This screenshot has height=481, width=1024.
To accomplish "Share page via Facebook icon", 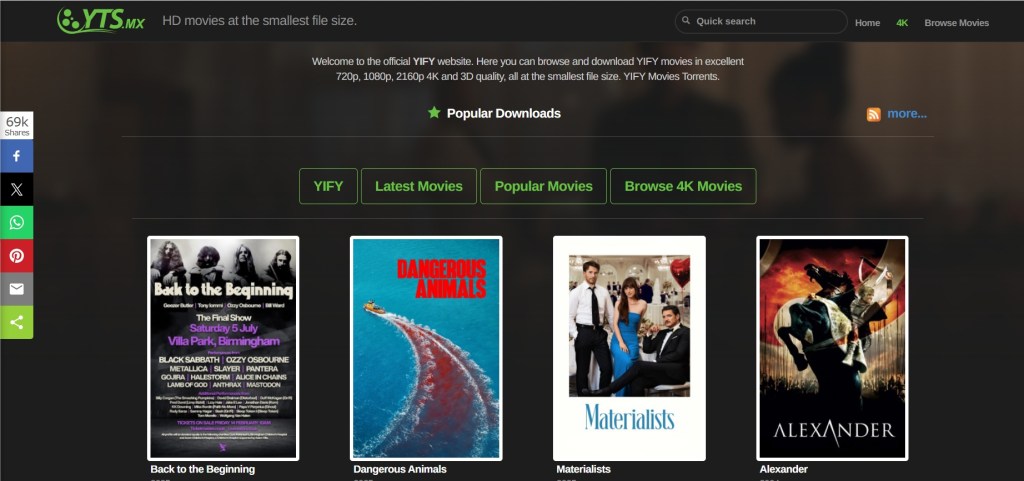I will pyautogui.click(x=17, y=156).
